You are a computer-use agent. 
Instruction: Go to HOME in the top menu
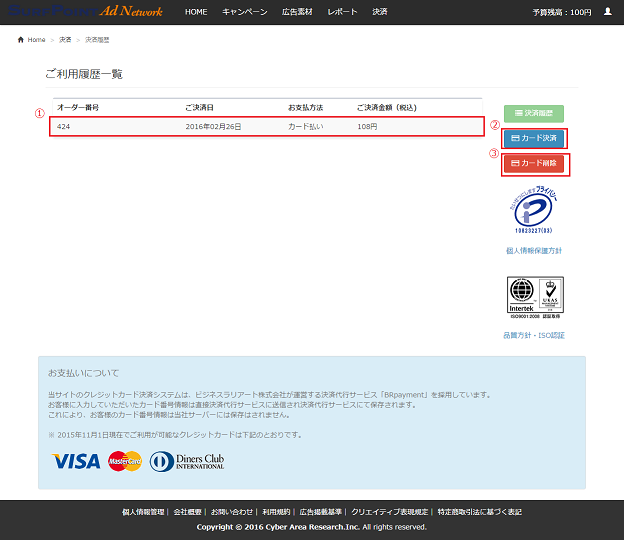(x=196, y=12)
